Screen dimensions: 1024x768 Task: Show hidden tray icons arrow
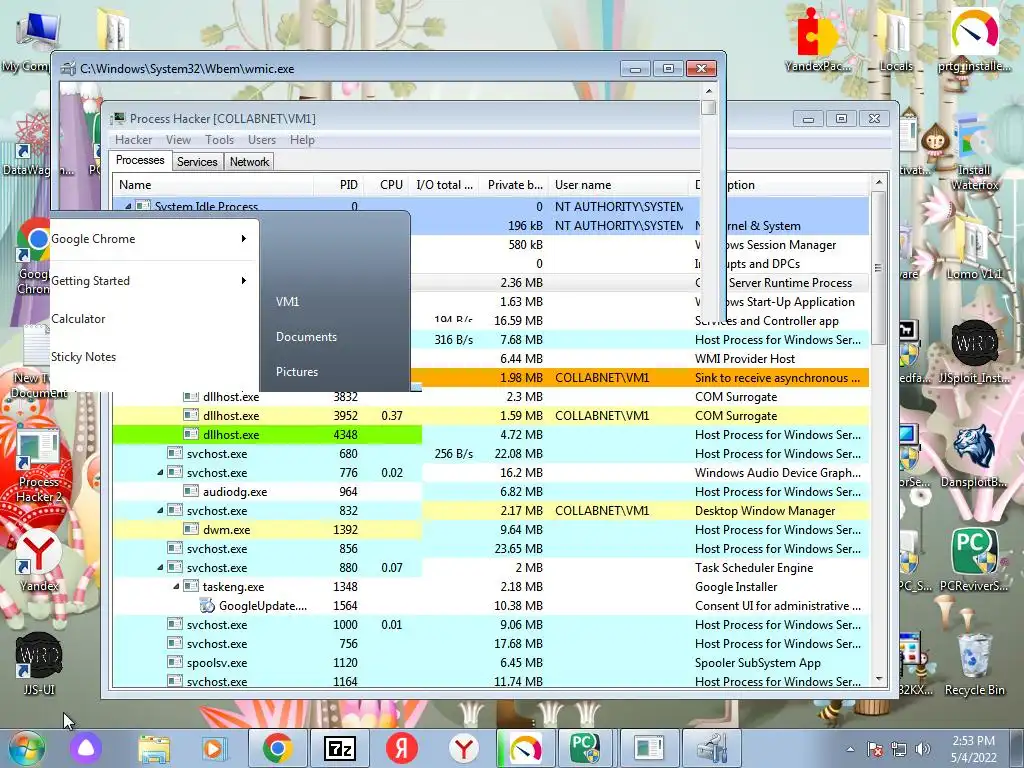pos(850,750)
